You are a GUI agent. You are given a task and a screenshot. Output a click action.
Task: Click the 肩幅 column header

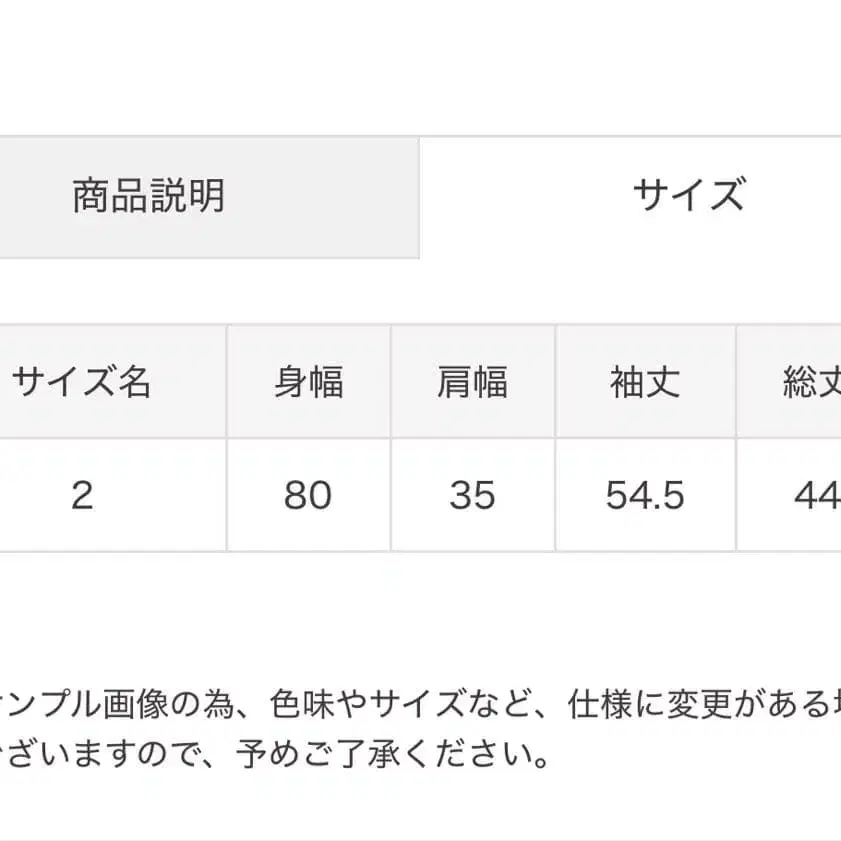click(x=472, y=383)
